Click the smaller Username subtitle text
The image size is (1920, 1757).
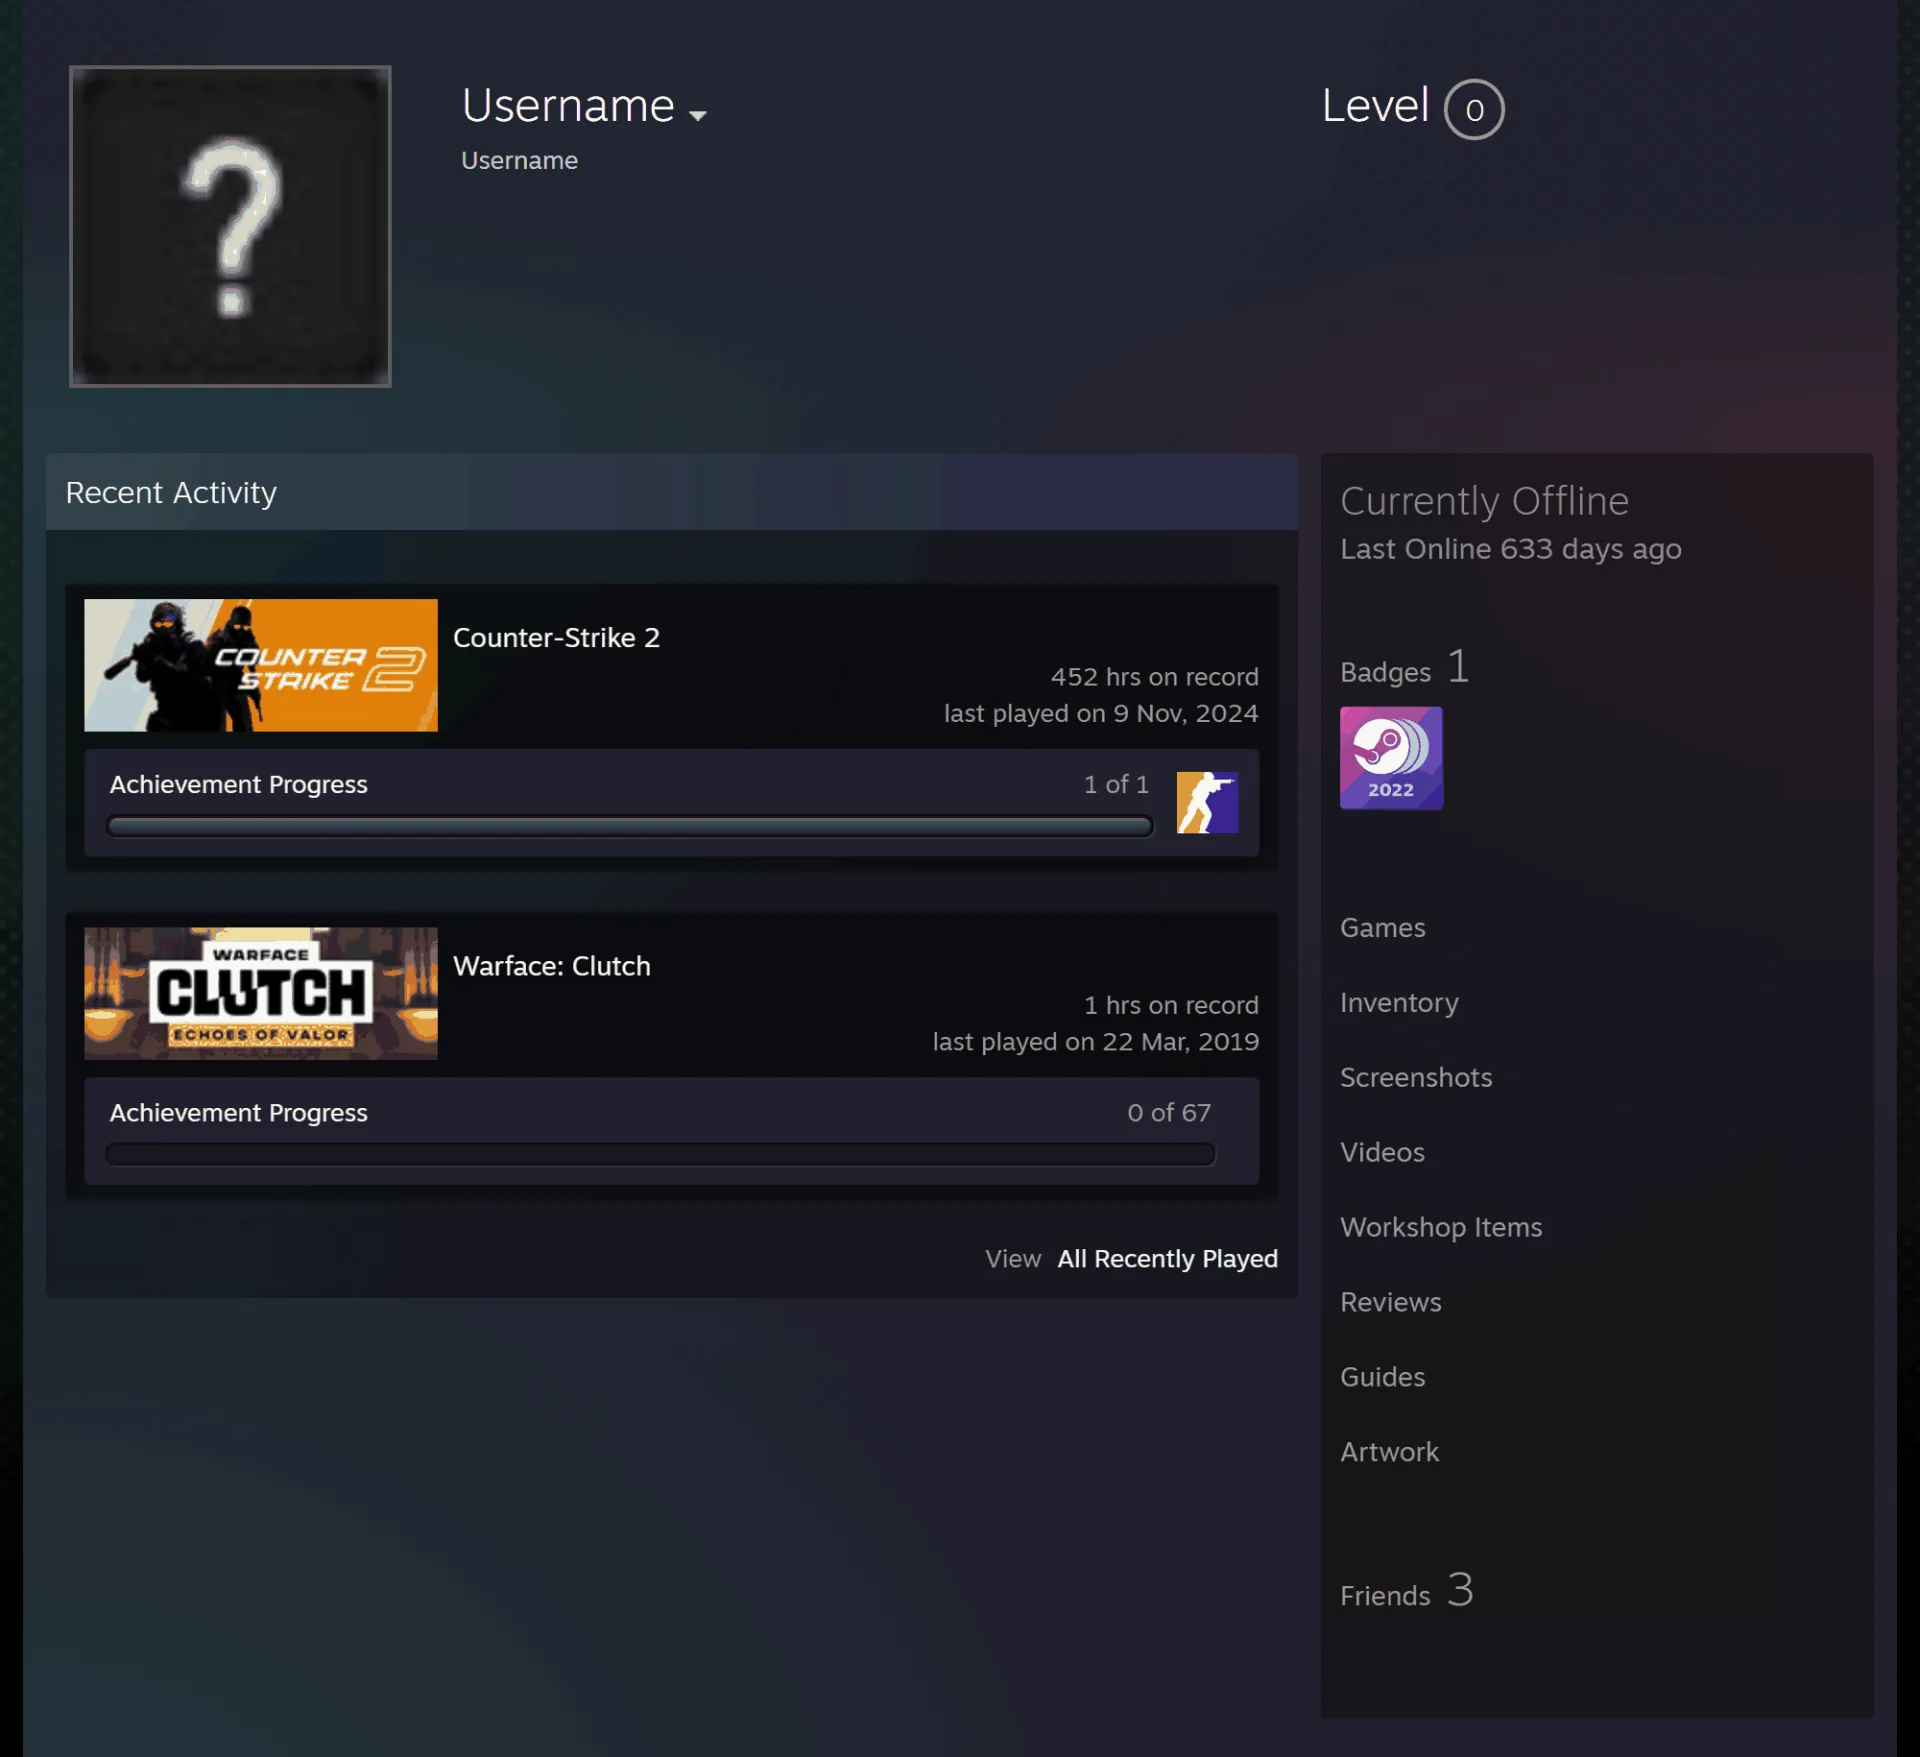[x=519, y=161]
